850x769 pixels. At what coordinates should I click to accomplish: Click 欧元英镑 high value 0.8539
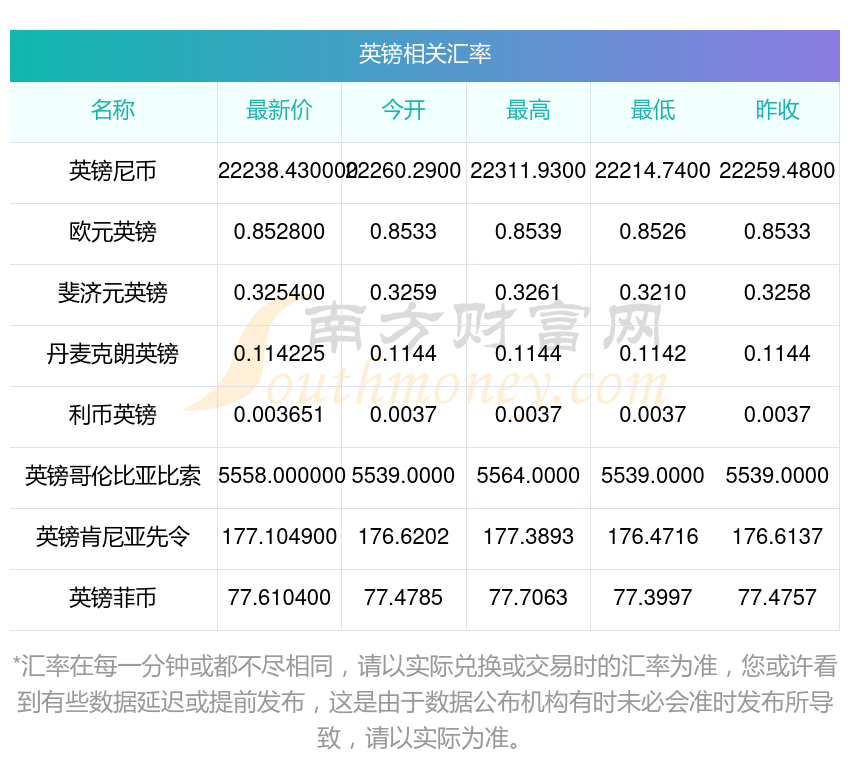[528, 231]
